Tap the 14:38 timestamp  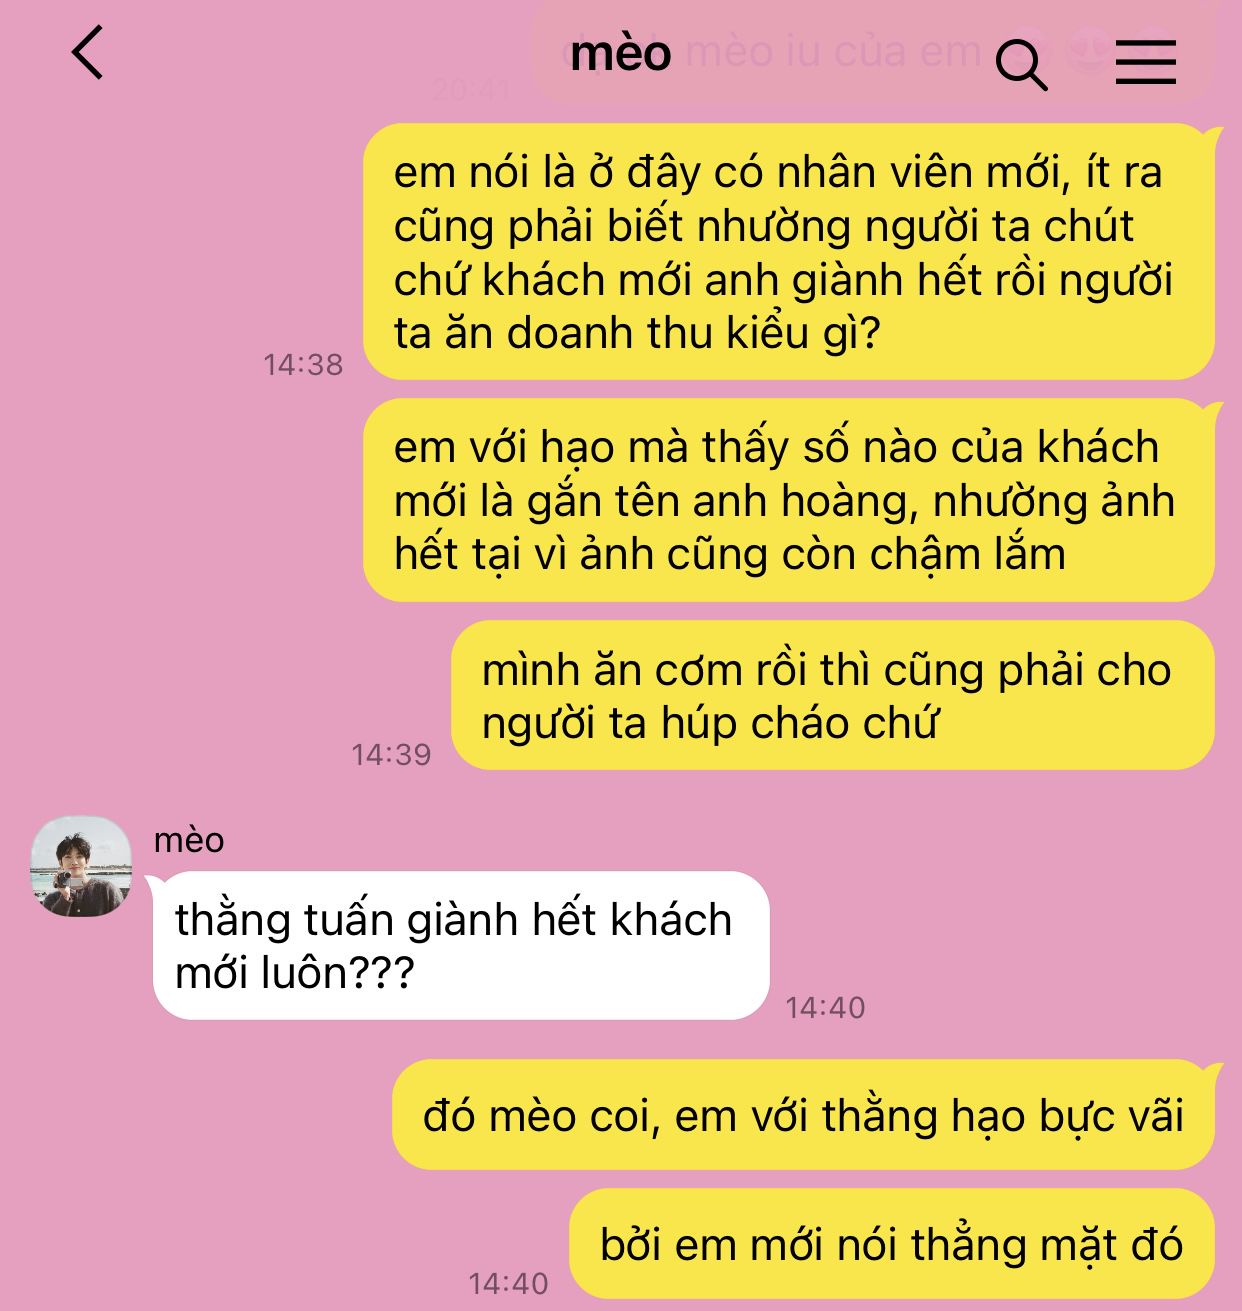click(x=303, y=365)
